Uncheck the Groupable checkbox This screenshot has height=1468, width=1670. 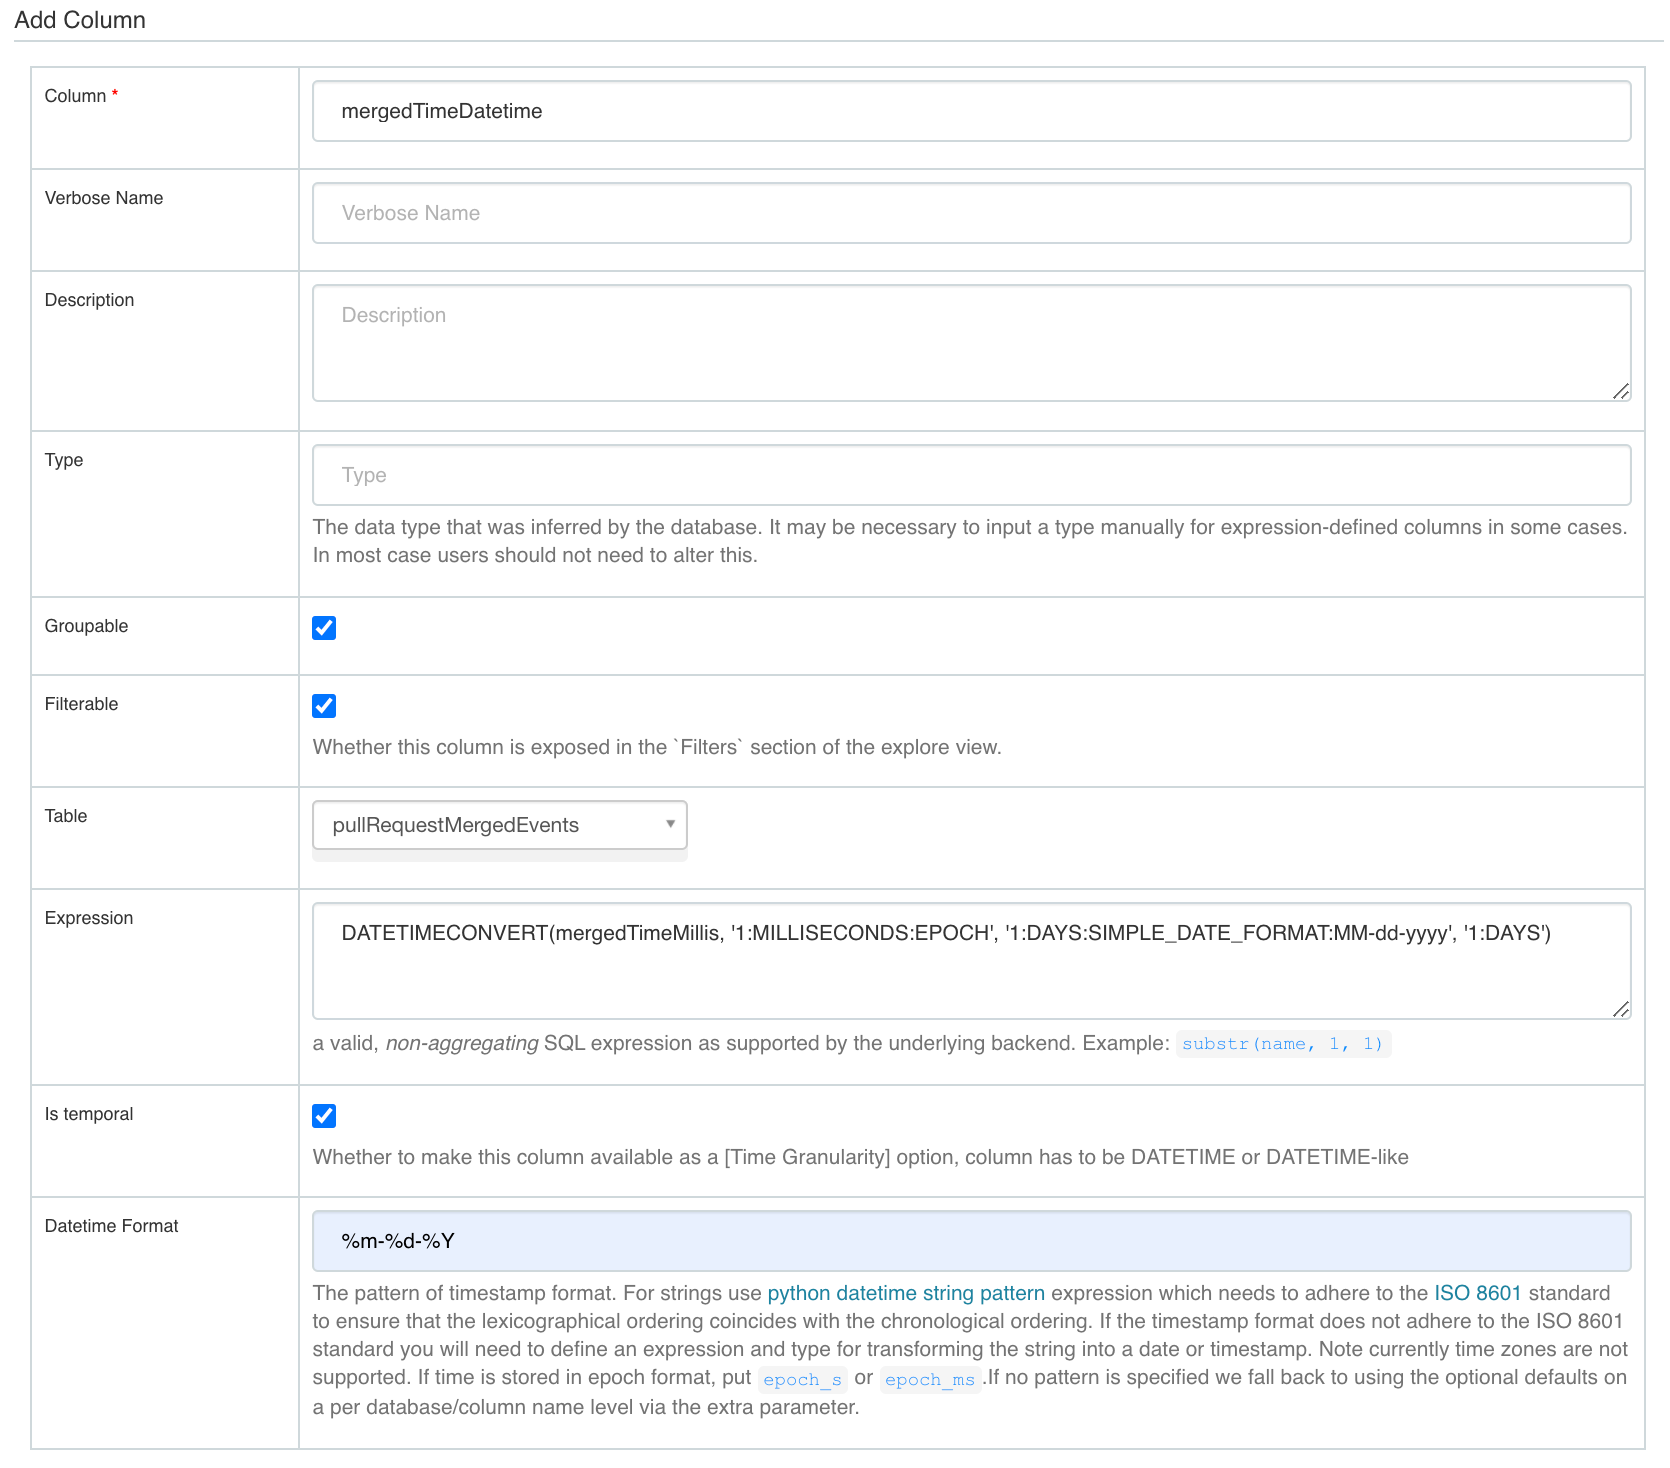click(x=324, y=628)
